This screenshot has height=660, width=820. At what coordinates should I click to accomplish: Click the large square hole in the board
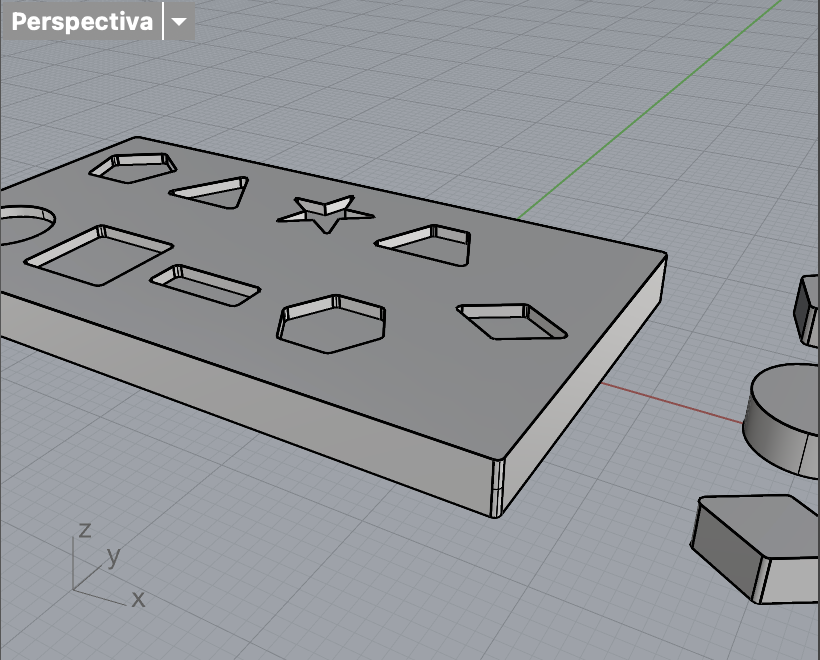99,255
